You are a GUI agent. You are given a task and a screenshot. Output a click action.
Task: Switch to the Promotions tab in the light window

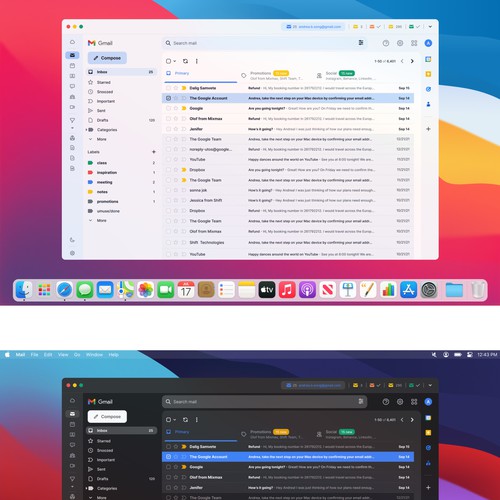point(272,76)
